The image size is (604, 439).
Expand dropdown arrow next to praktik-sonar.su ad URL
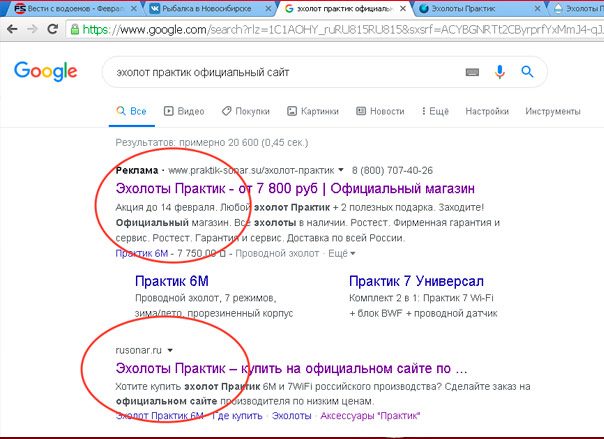coord(341,170)
